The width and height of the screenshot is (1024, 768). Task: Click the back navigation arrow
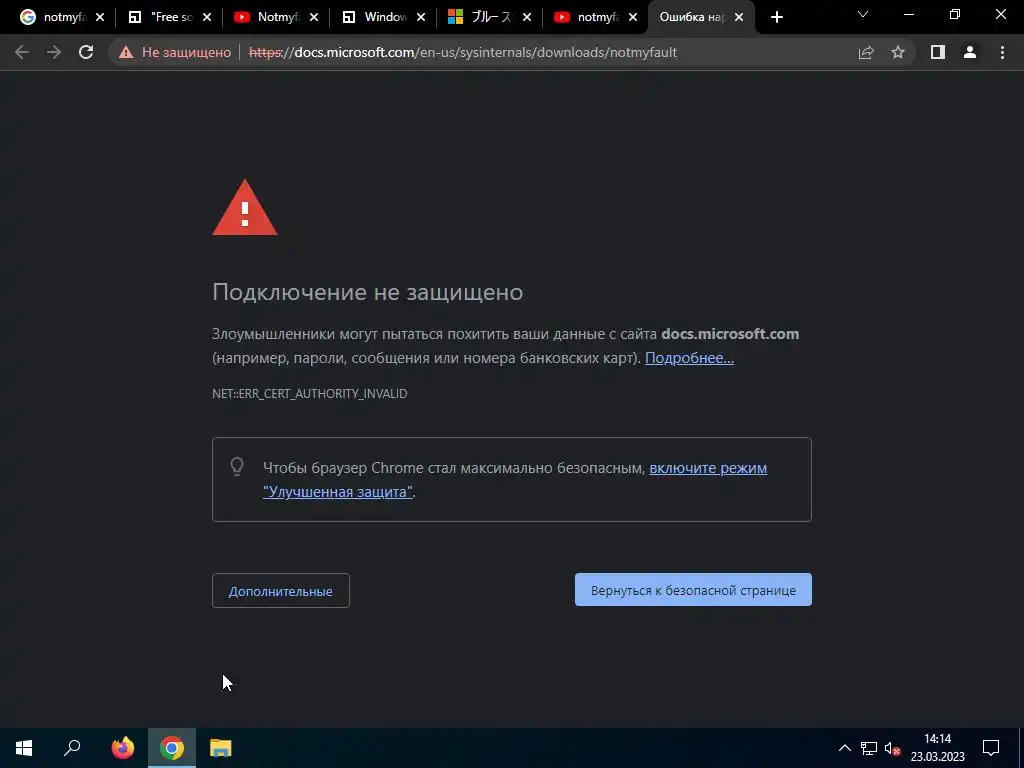[22, 52]
